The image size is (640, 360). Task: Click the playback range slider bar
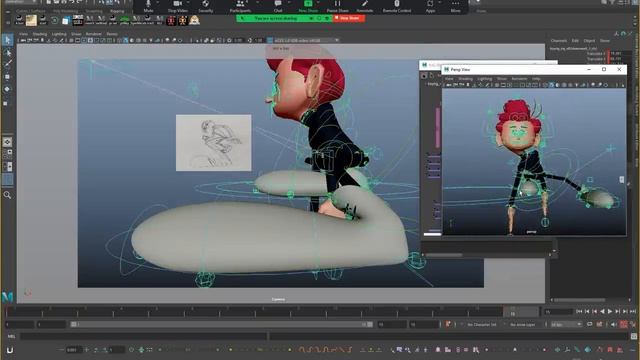[x=221, y=324]
